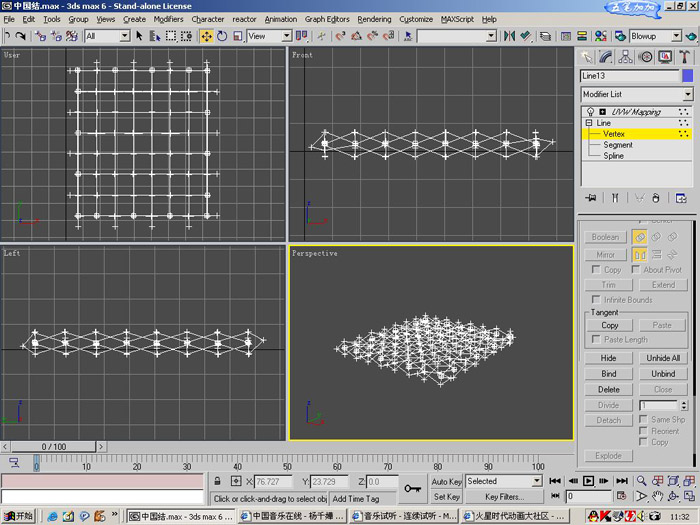
Task: Click the Divide value spinner arrows
Action: pos(684,405)
